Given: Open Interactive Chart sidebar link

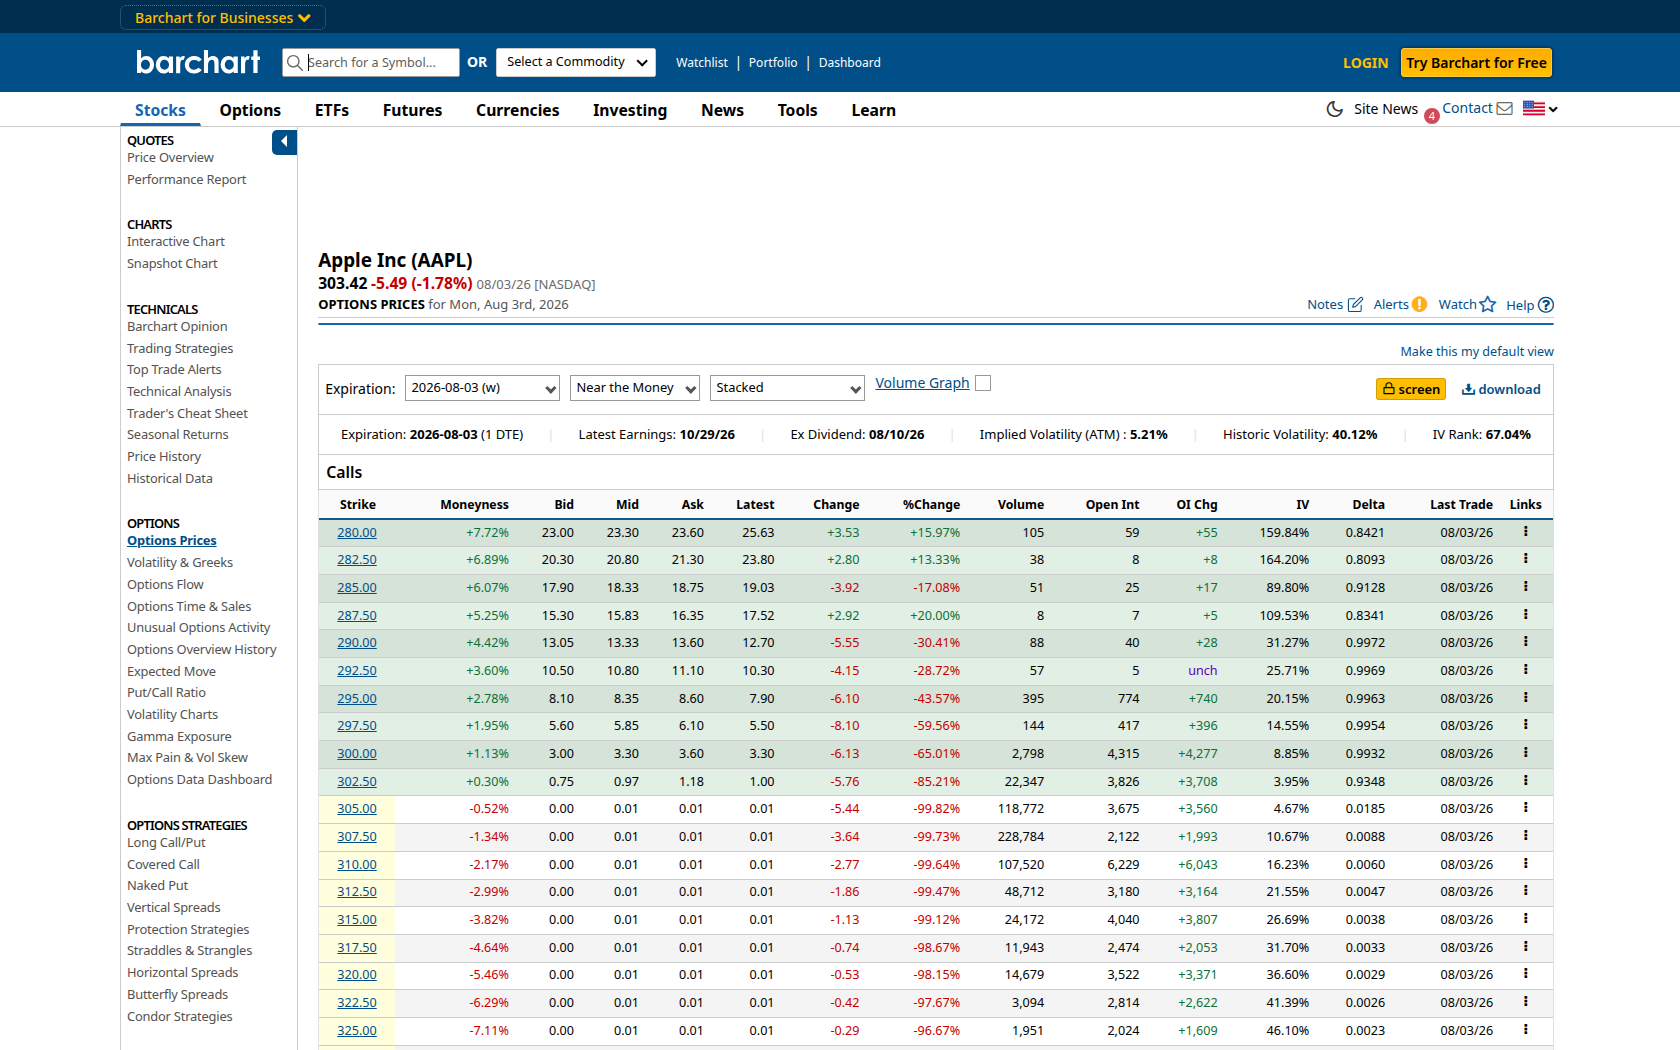Looking at the screenshot, I should [176, 242].
